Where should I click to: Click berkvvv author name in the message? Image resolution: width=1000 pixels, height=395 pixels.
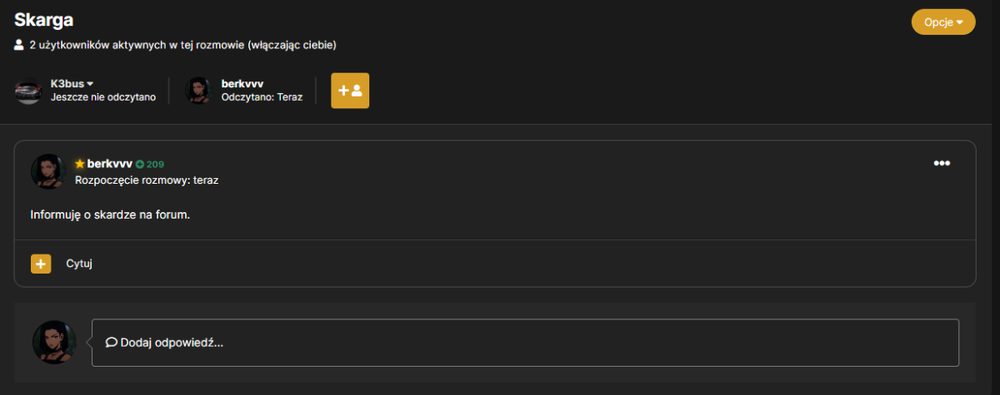click(110, 164)
